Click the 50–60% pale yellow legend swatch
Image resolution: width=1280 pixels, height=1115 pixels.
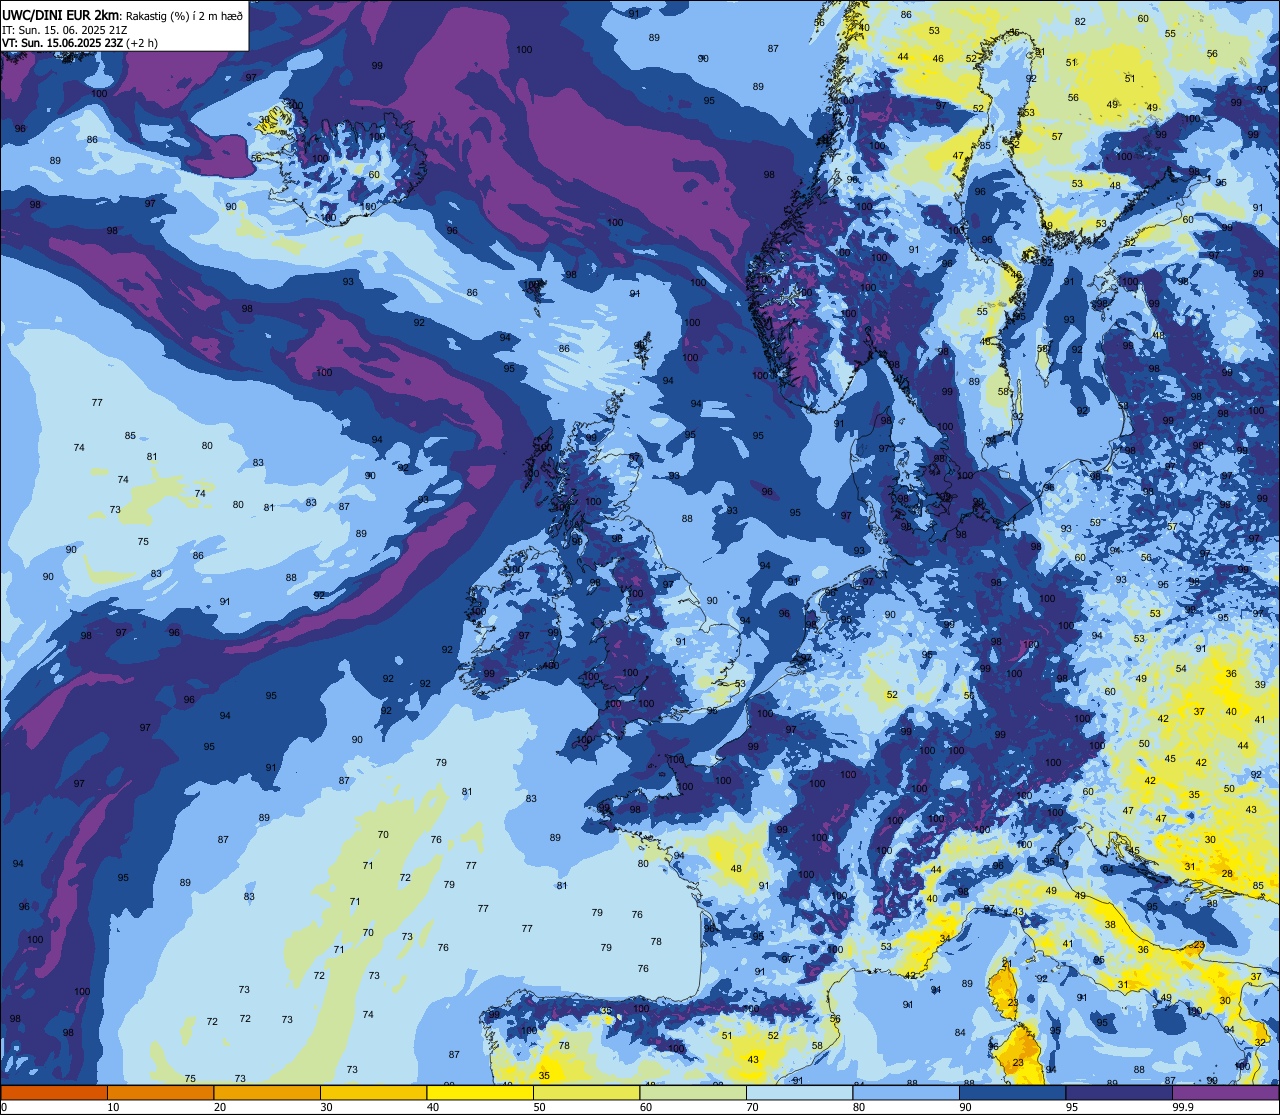pyautogui.click(x=587, y=1092)
